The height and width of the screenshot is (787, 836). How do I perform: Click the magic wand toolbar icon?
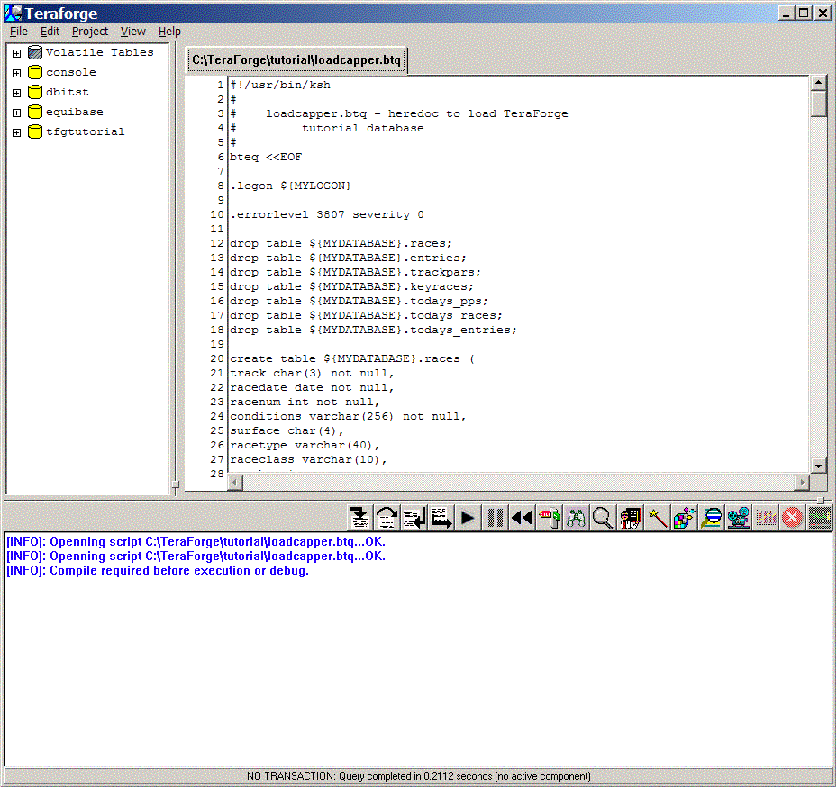coord(657,517)
